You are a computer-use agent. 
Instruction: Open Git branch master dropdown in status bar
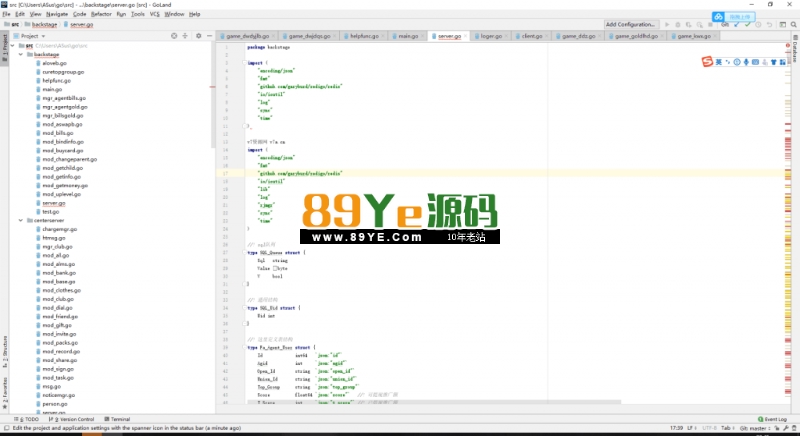[753, 428]
